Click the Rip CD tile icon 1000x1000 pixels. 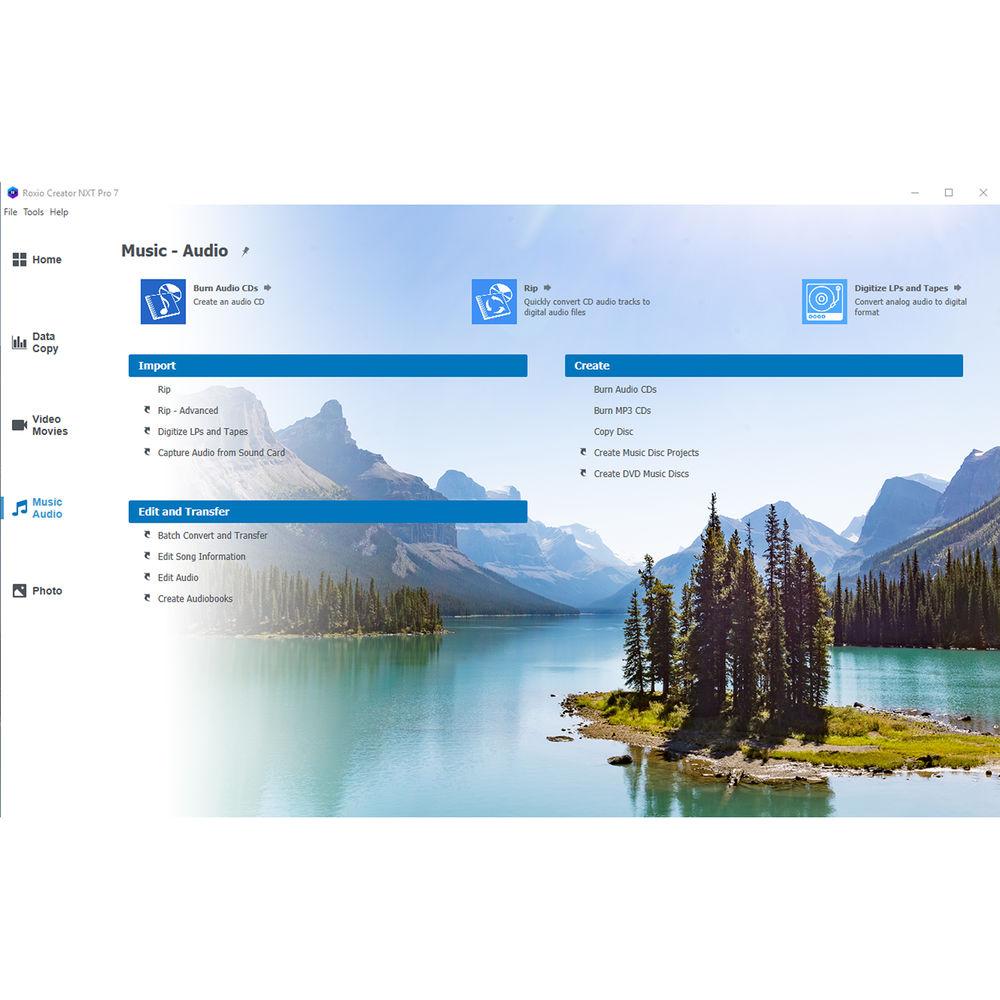pos(494,301)
